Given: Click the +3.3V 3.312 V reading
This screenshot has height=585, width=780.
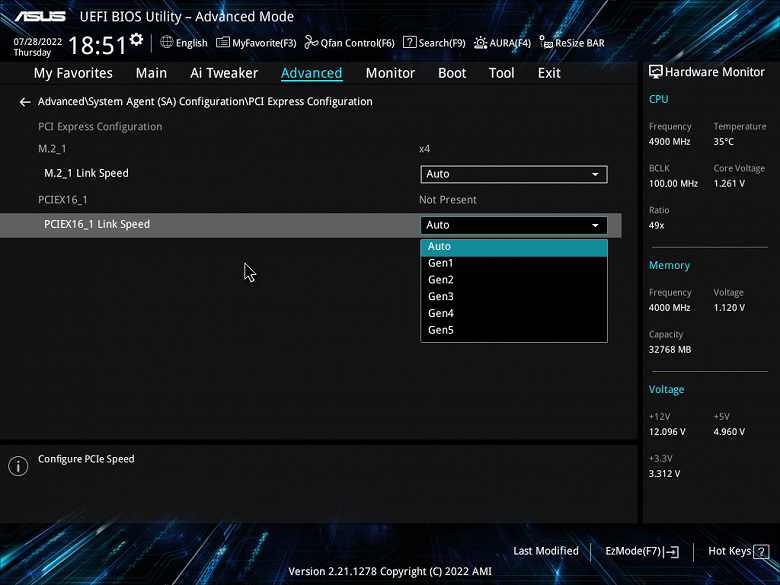Looking at the screenshot, I should pyautogui.click(x=664, y=474).
